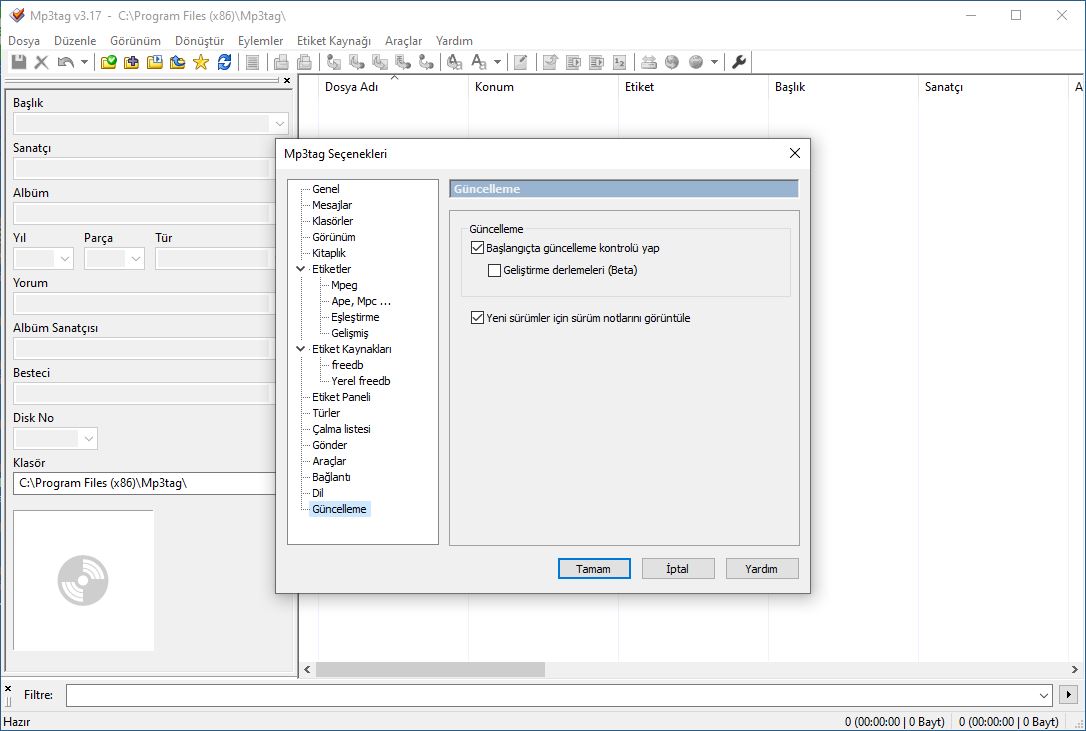The height and width of the screenshot is (731, 1086).
Task: Click the gray globe tag source icon before the dropdown arrow
Action: 696,62
